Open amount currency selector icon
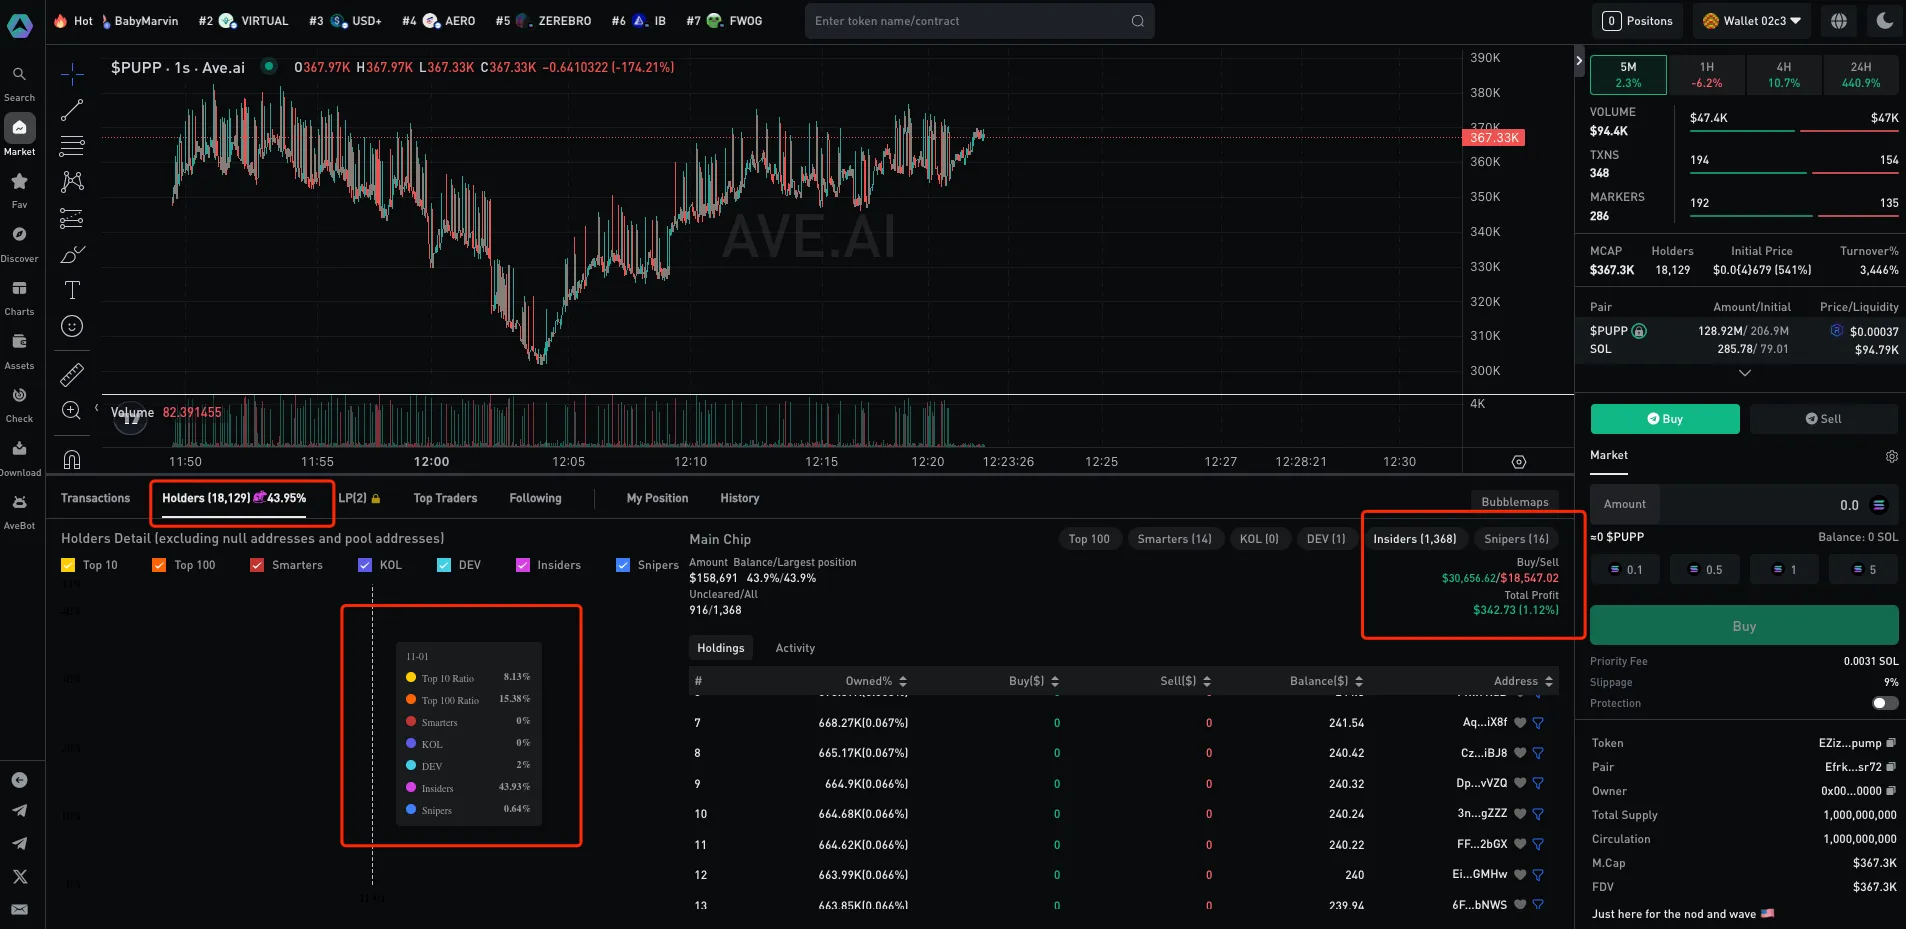 pos(1879,505)
